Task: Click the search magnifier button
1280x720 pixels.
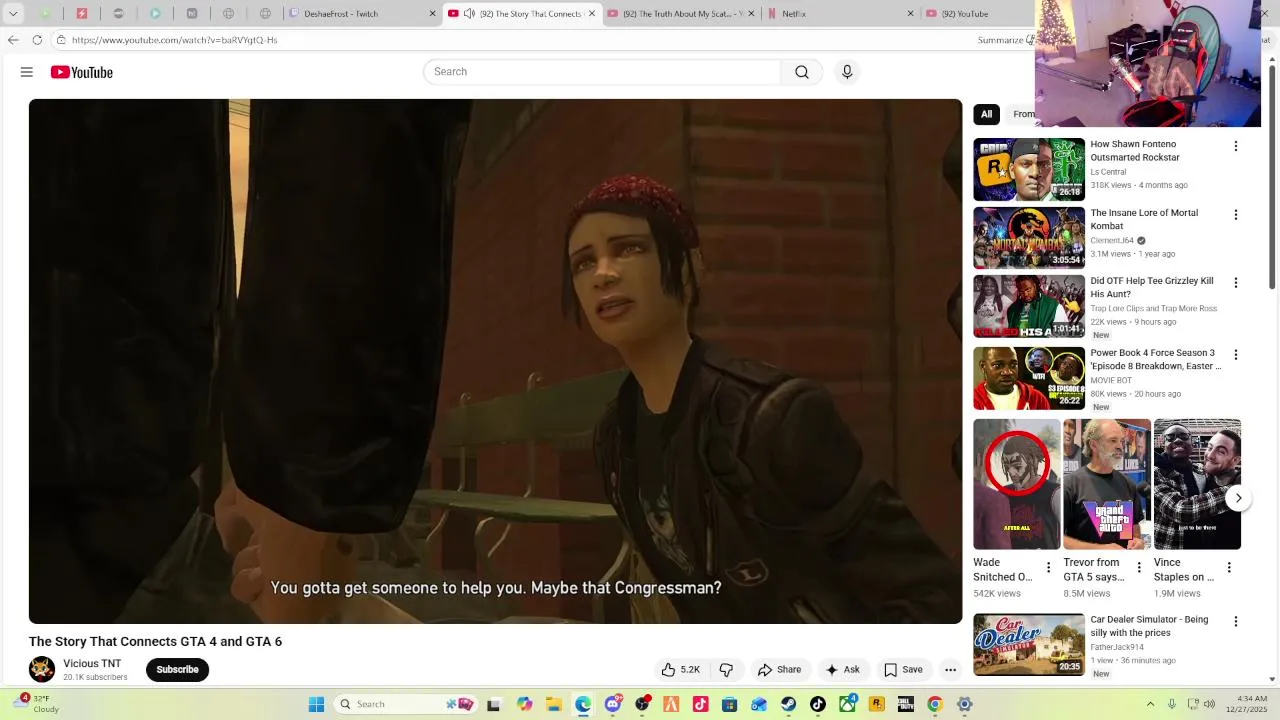Action: 802,72
